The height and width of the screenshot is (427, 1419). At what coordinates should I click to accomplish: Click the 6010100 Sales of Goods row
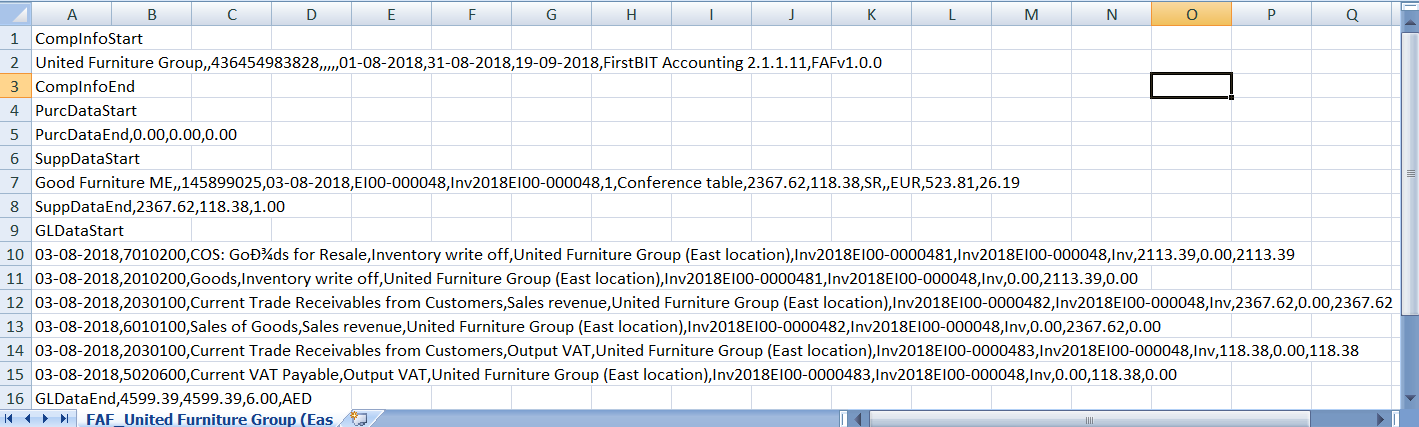pyautogui.click(x=598, y=327)
